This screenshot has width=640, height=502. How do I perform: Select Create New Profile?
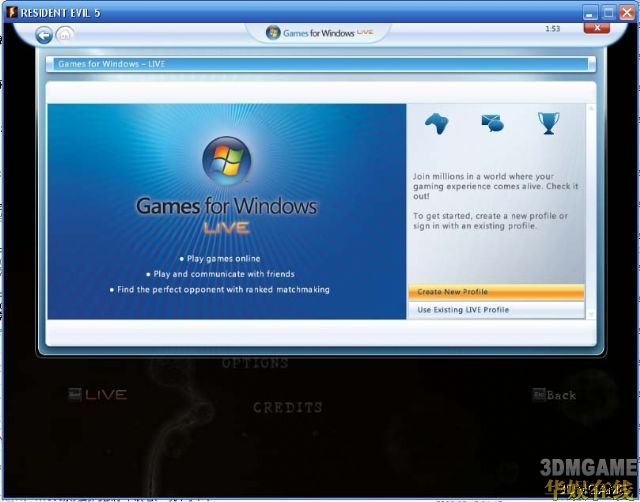(496, 292)
